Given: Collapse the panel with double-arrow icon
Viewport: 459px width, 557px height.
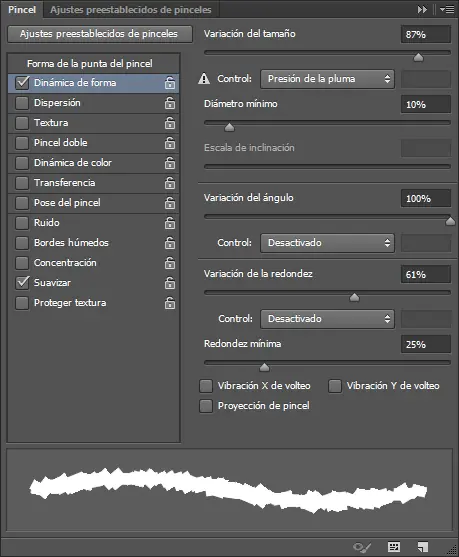Looking at the screenshot, I should [422, 10].
